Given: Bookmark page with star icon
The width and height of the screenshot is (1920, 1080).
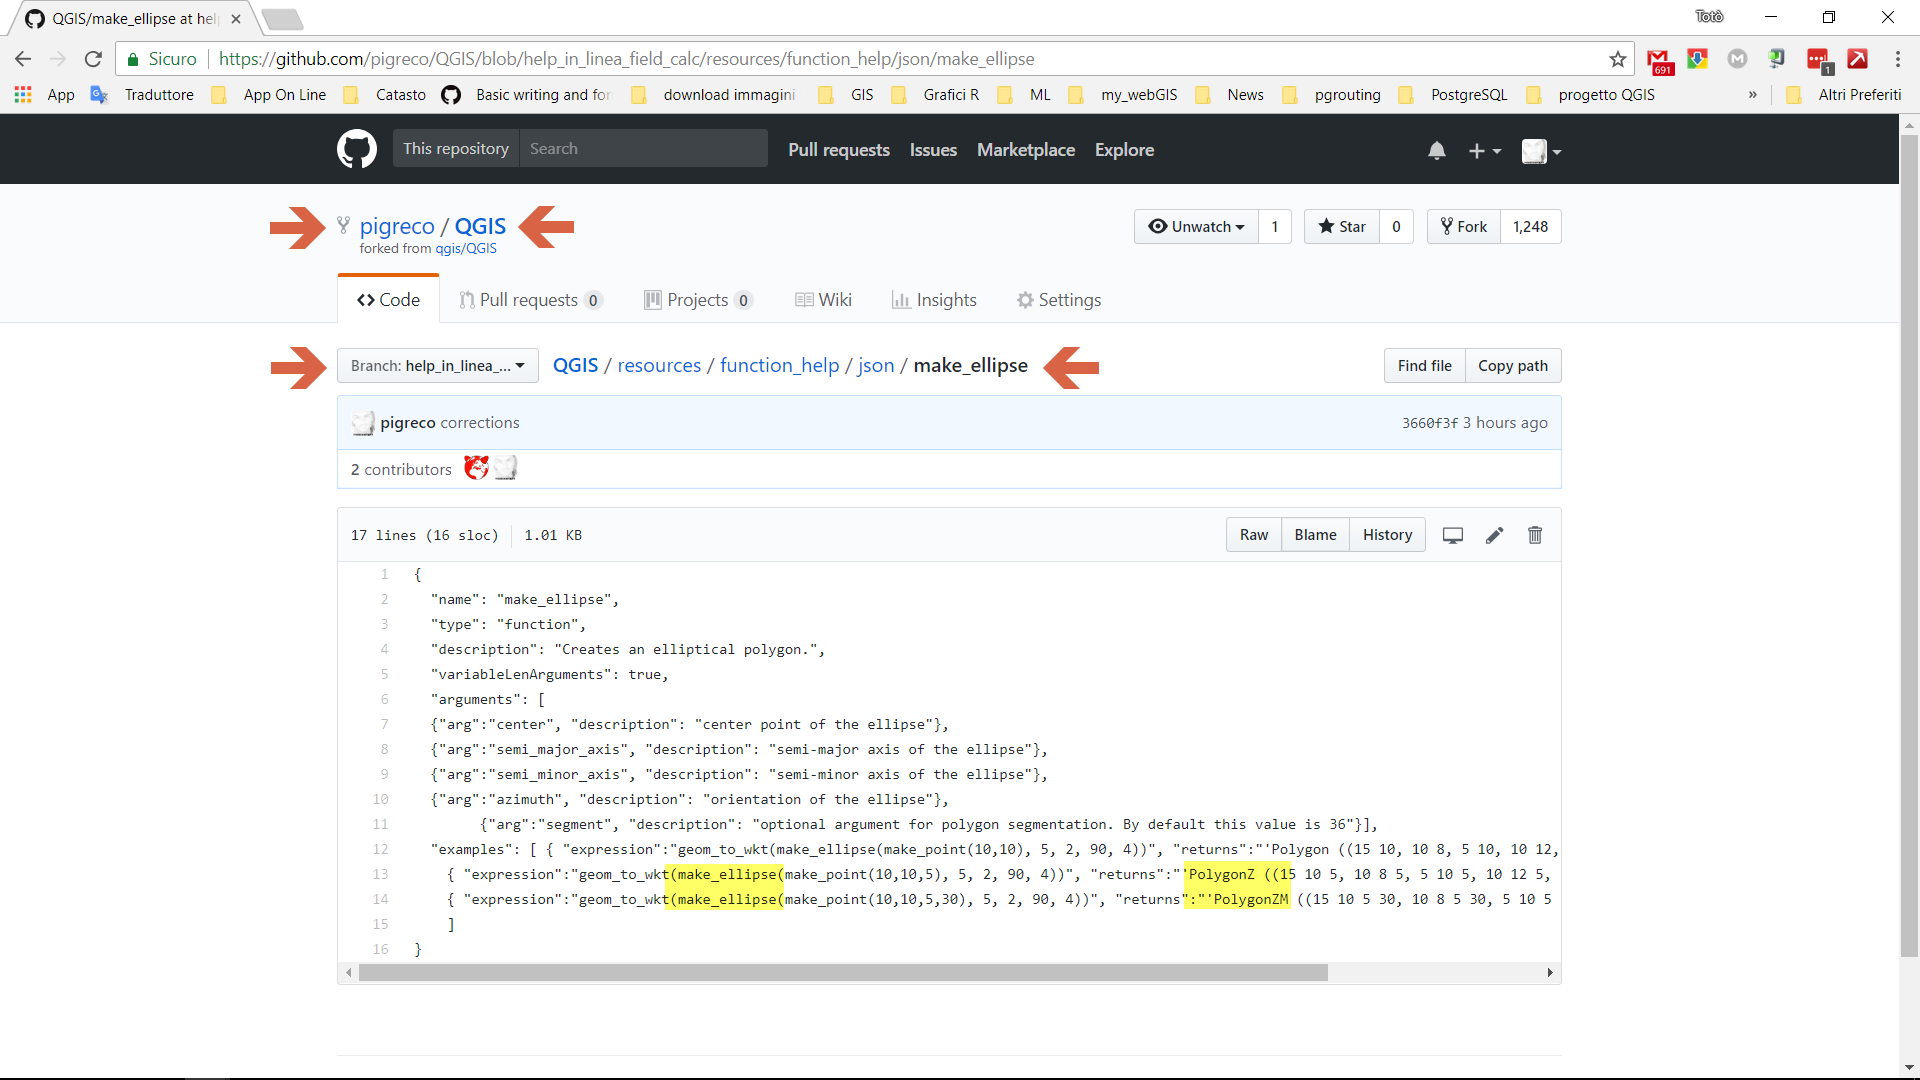Looking at the screenshot, I should [x=1617, y=59].
